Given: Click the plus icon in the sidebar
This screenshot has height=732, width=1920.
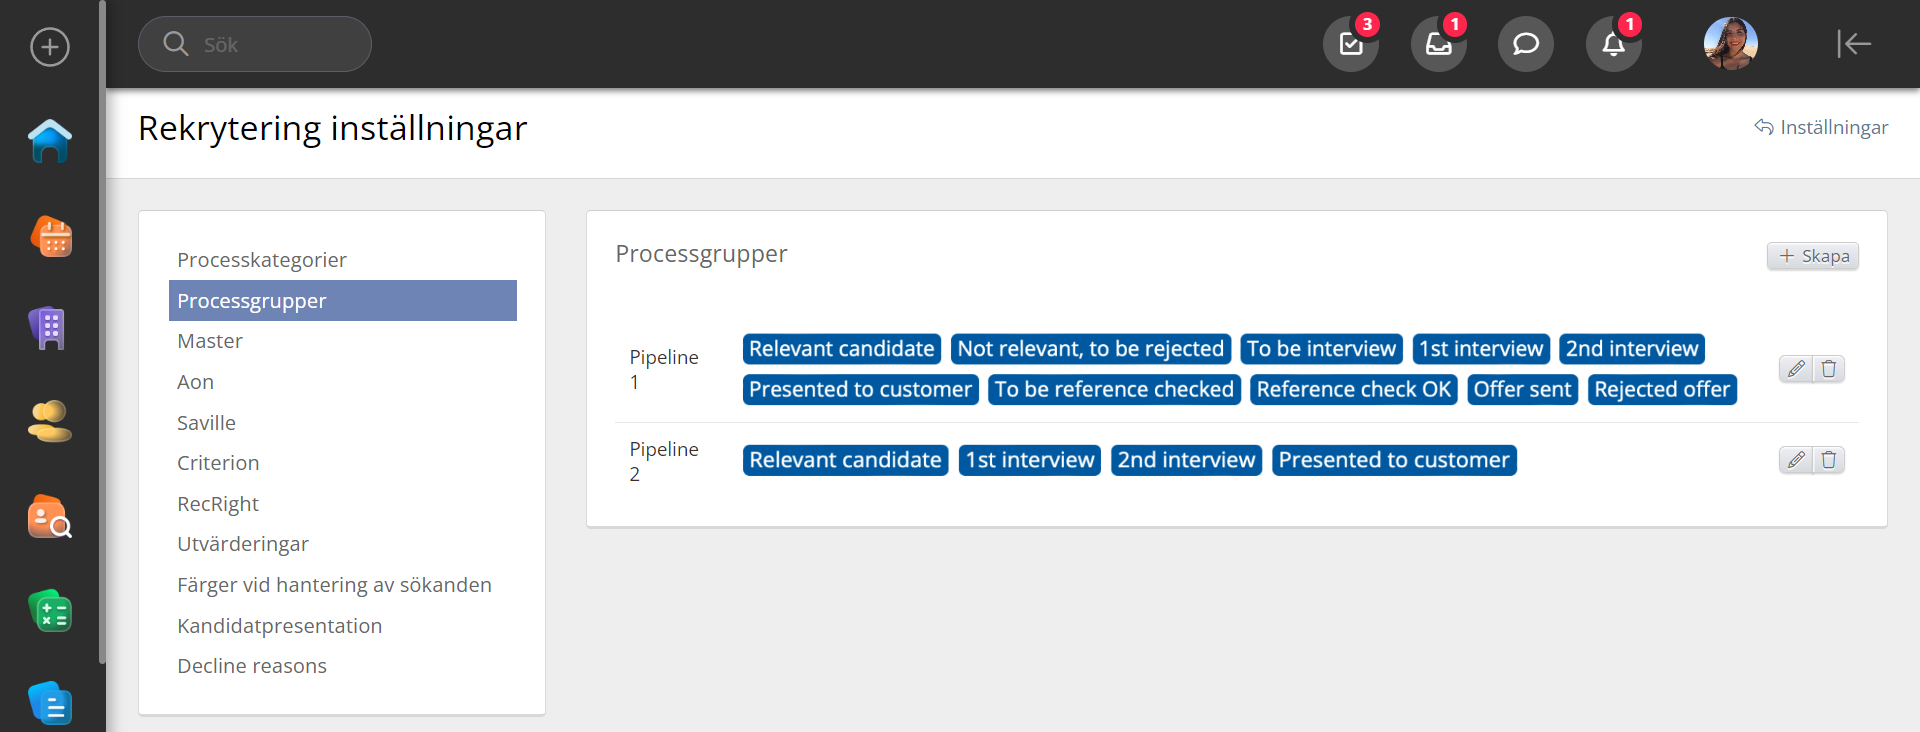Looking at the screenshot, I should pos(50,47).
